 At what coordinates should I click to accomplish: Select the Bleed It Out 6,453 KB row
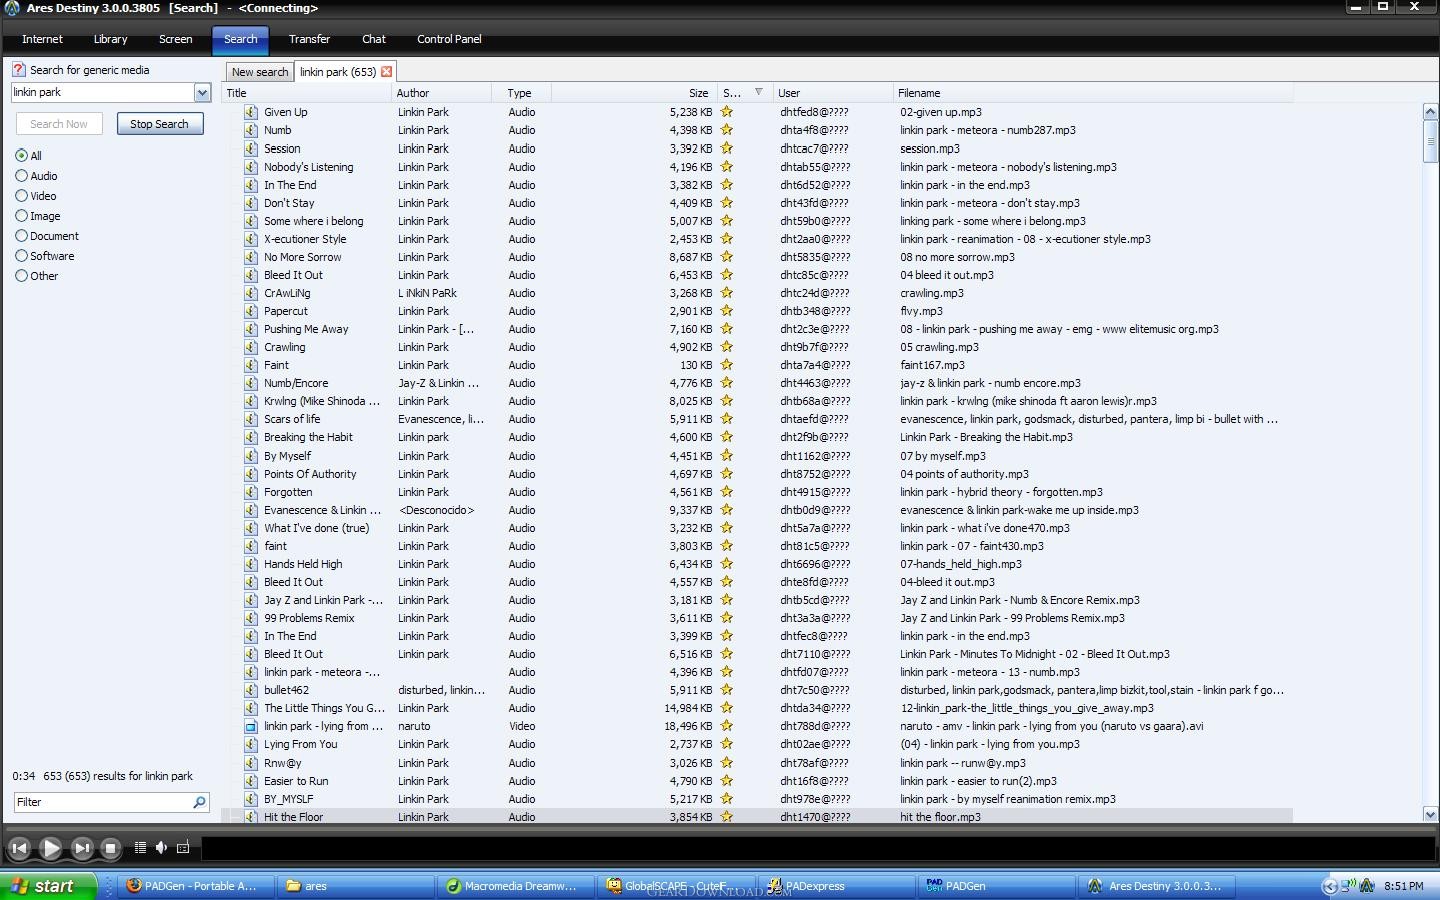757,275
